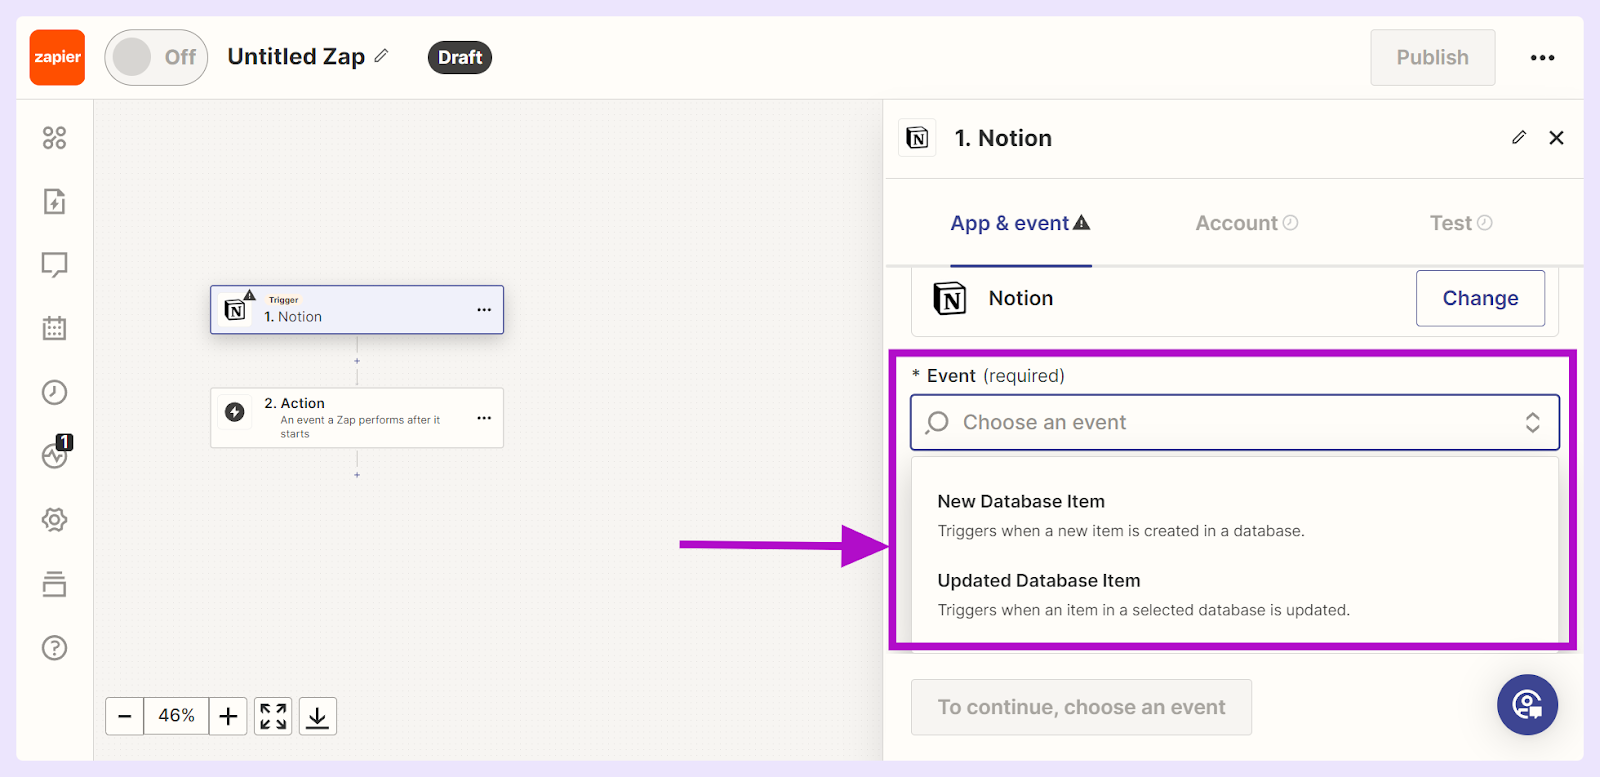Open the calendar icon in sidebar
This screenshot has height=777, width=1600.
click(x=55, y=328)
